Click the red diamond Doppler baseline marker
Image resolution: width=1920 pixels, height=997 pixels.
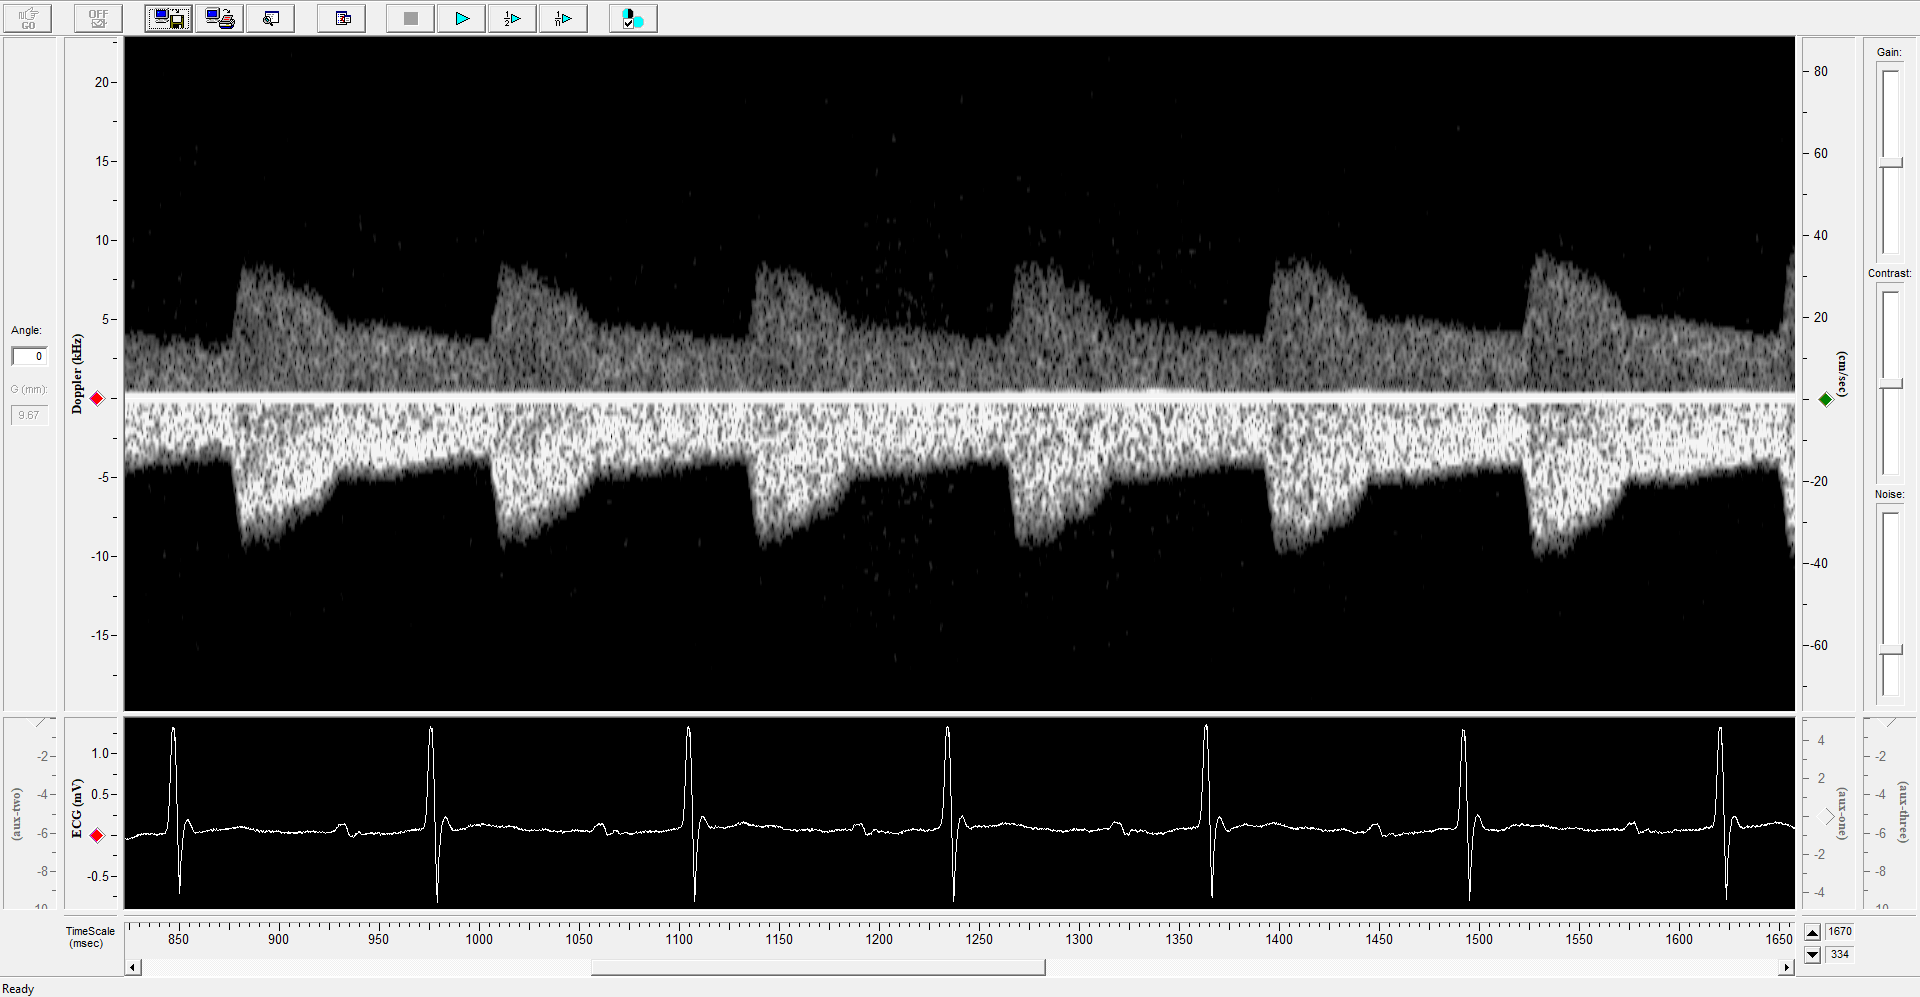tap(97, 399)
